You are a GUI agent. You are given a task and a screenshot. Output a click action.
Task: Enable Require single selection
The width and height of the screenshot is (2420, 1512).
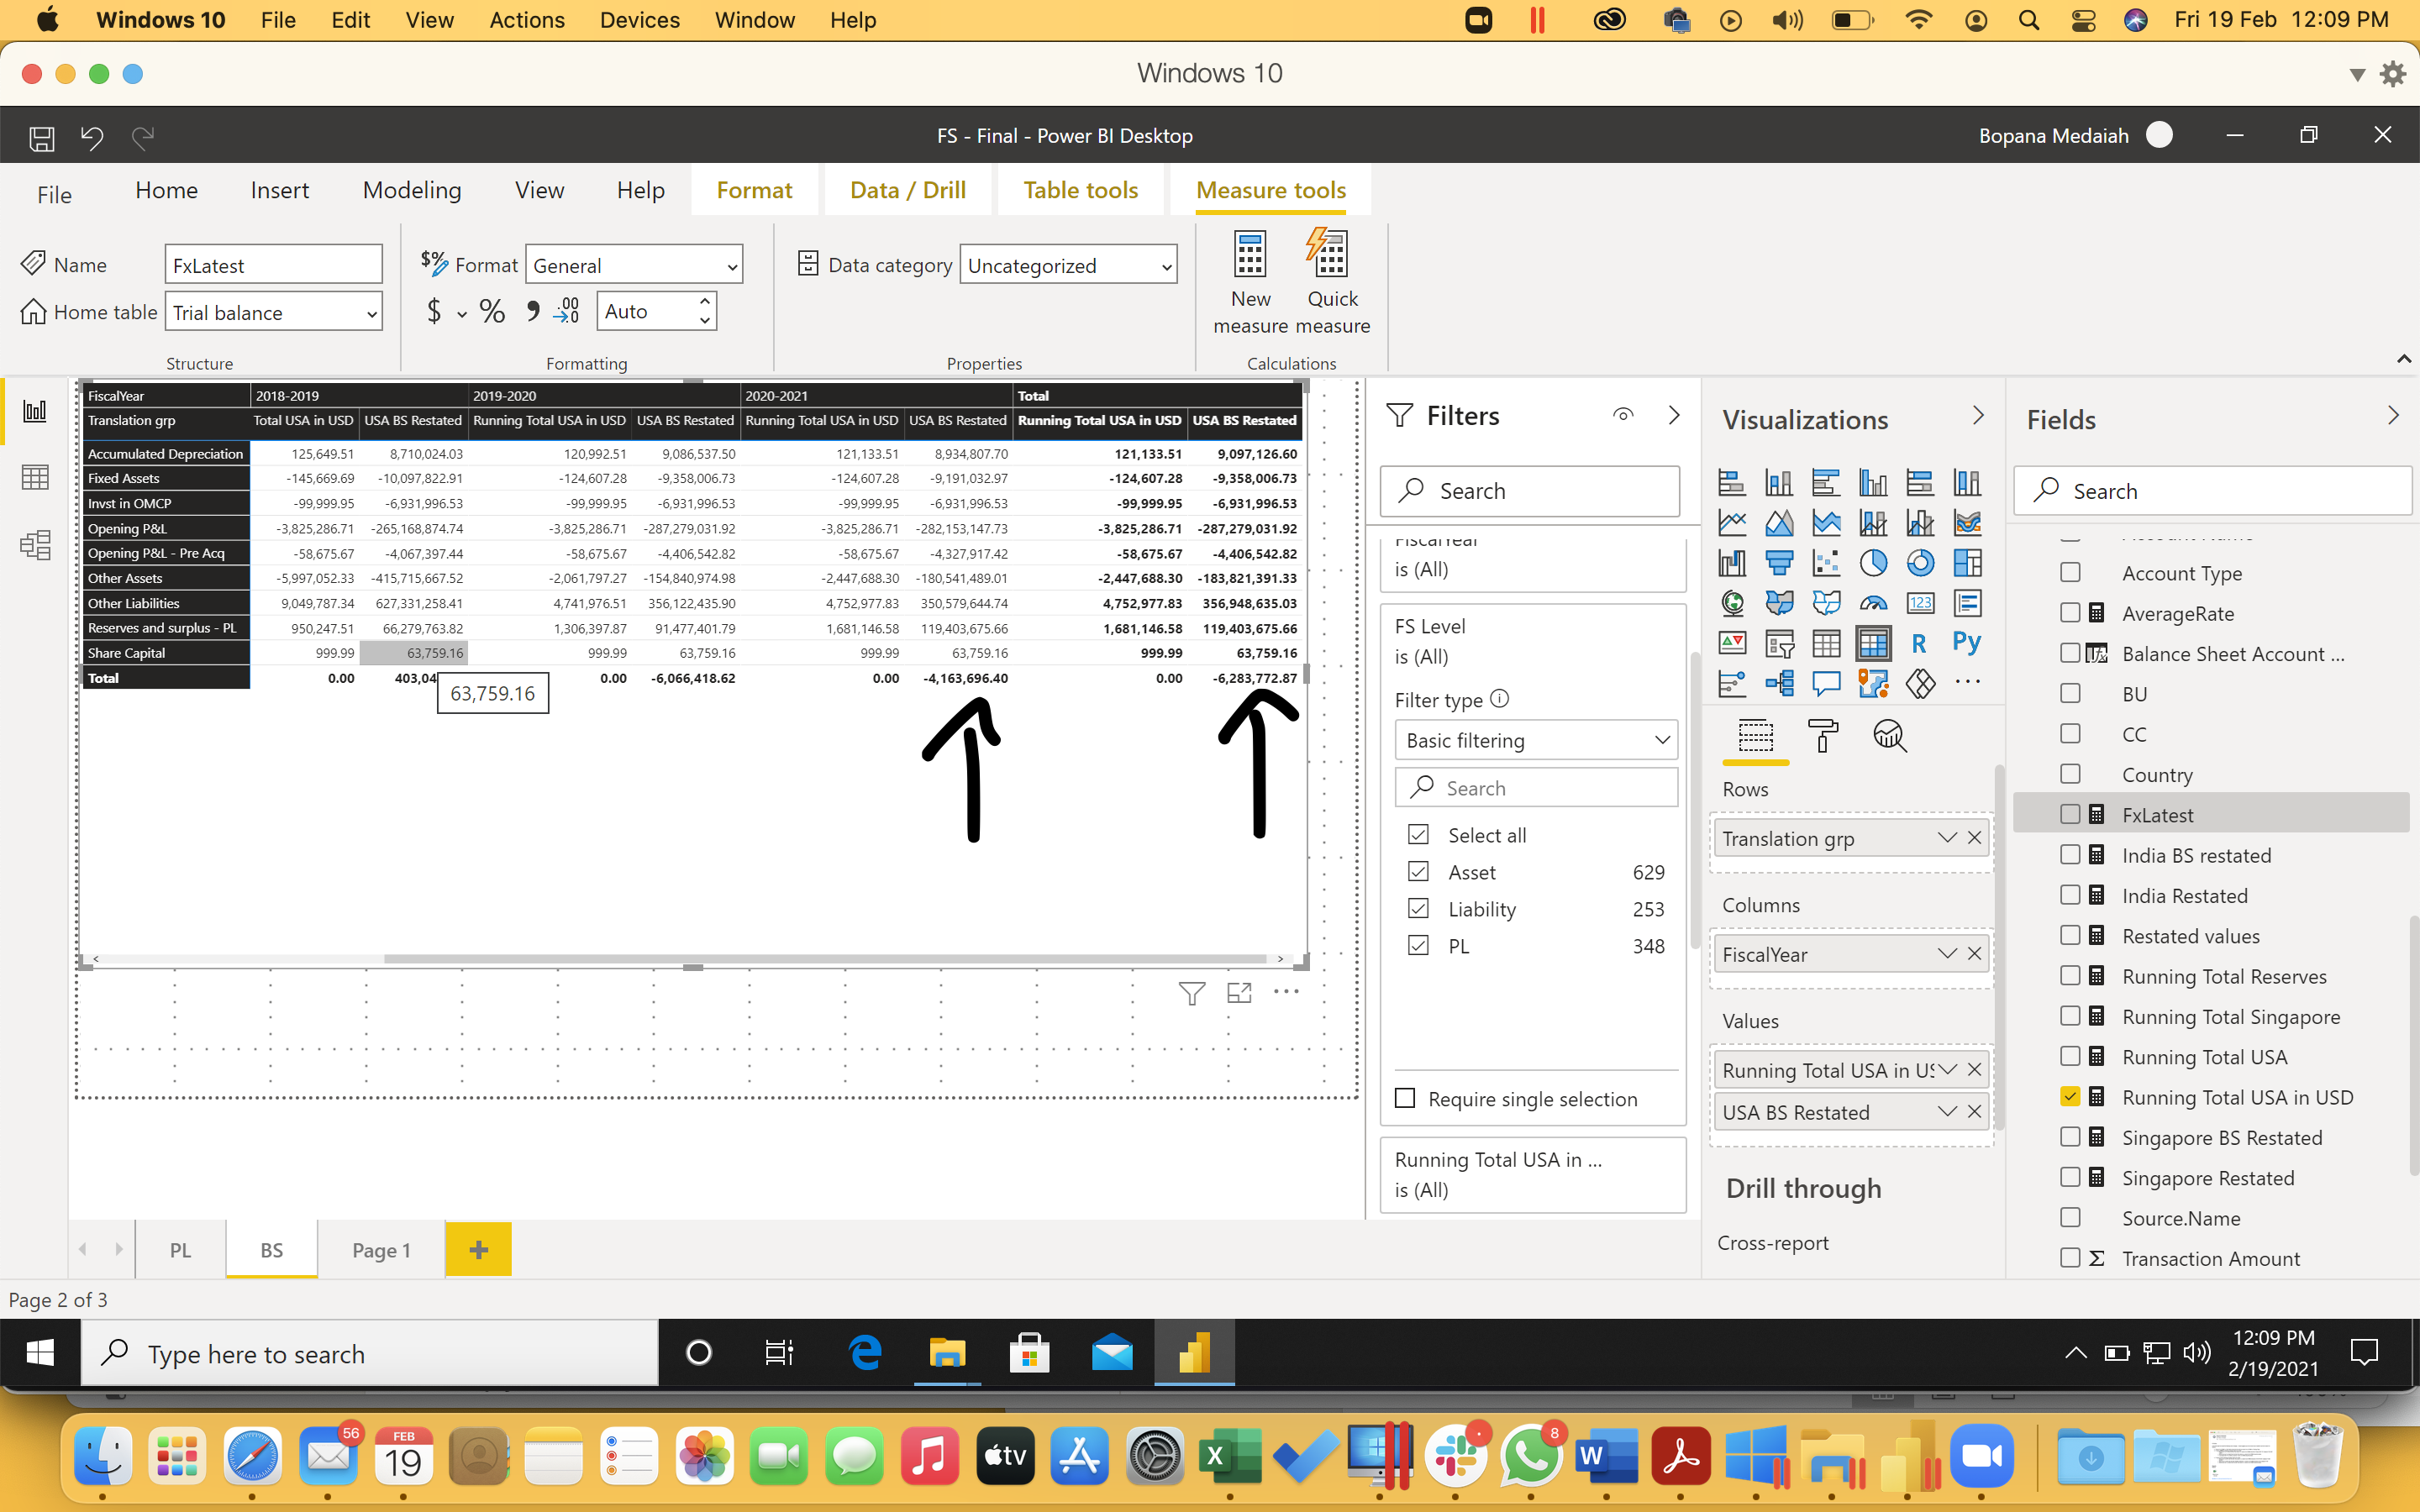point(1405,1099)
